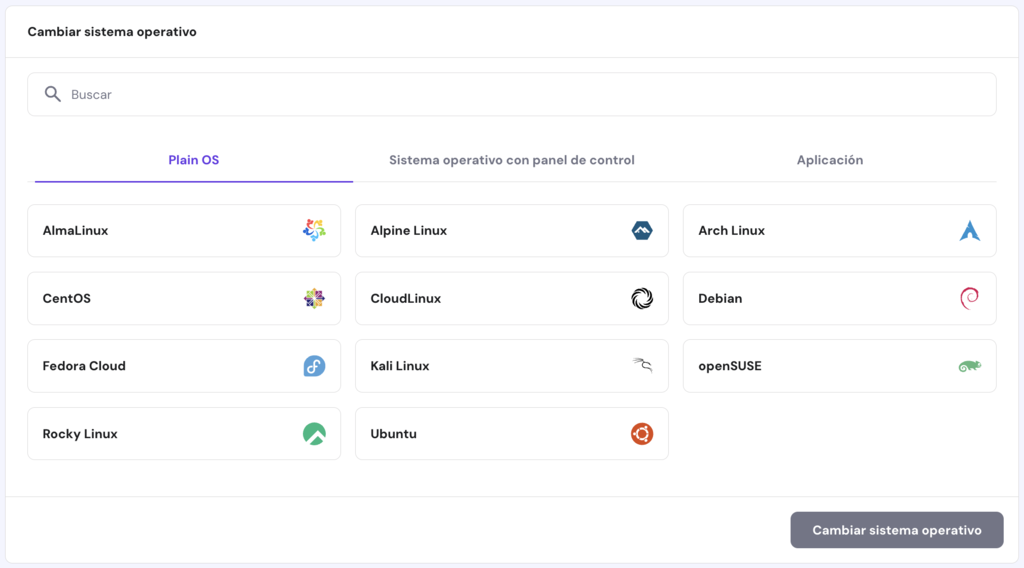Select the Debian option label

pyautogui.click(x=720, y=298)
